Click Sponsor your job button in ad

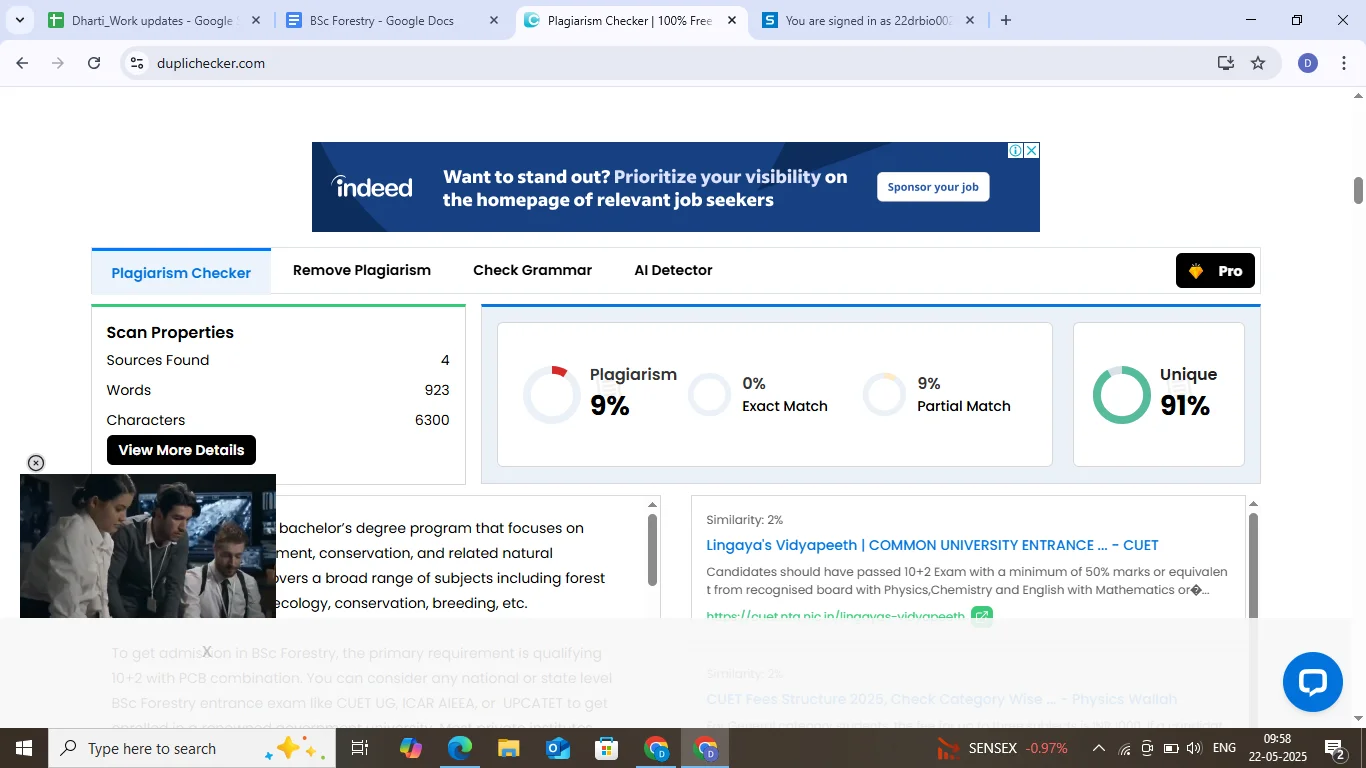tap(933, 187)
